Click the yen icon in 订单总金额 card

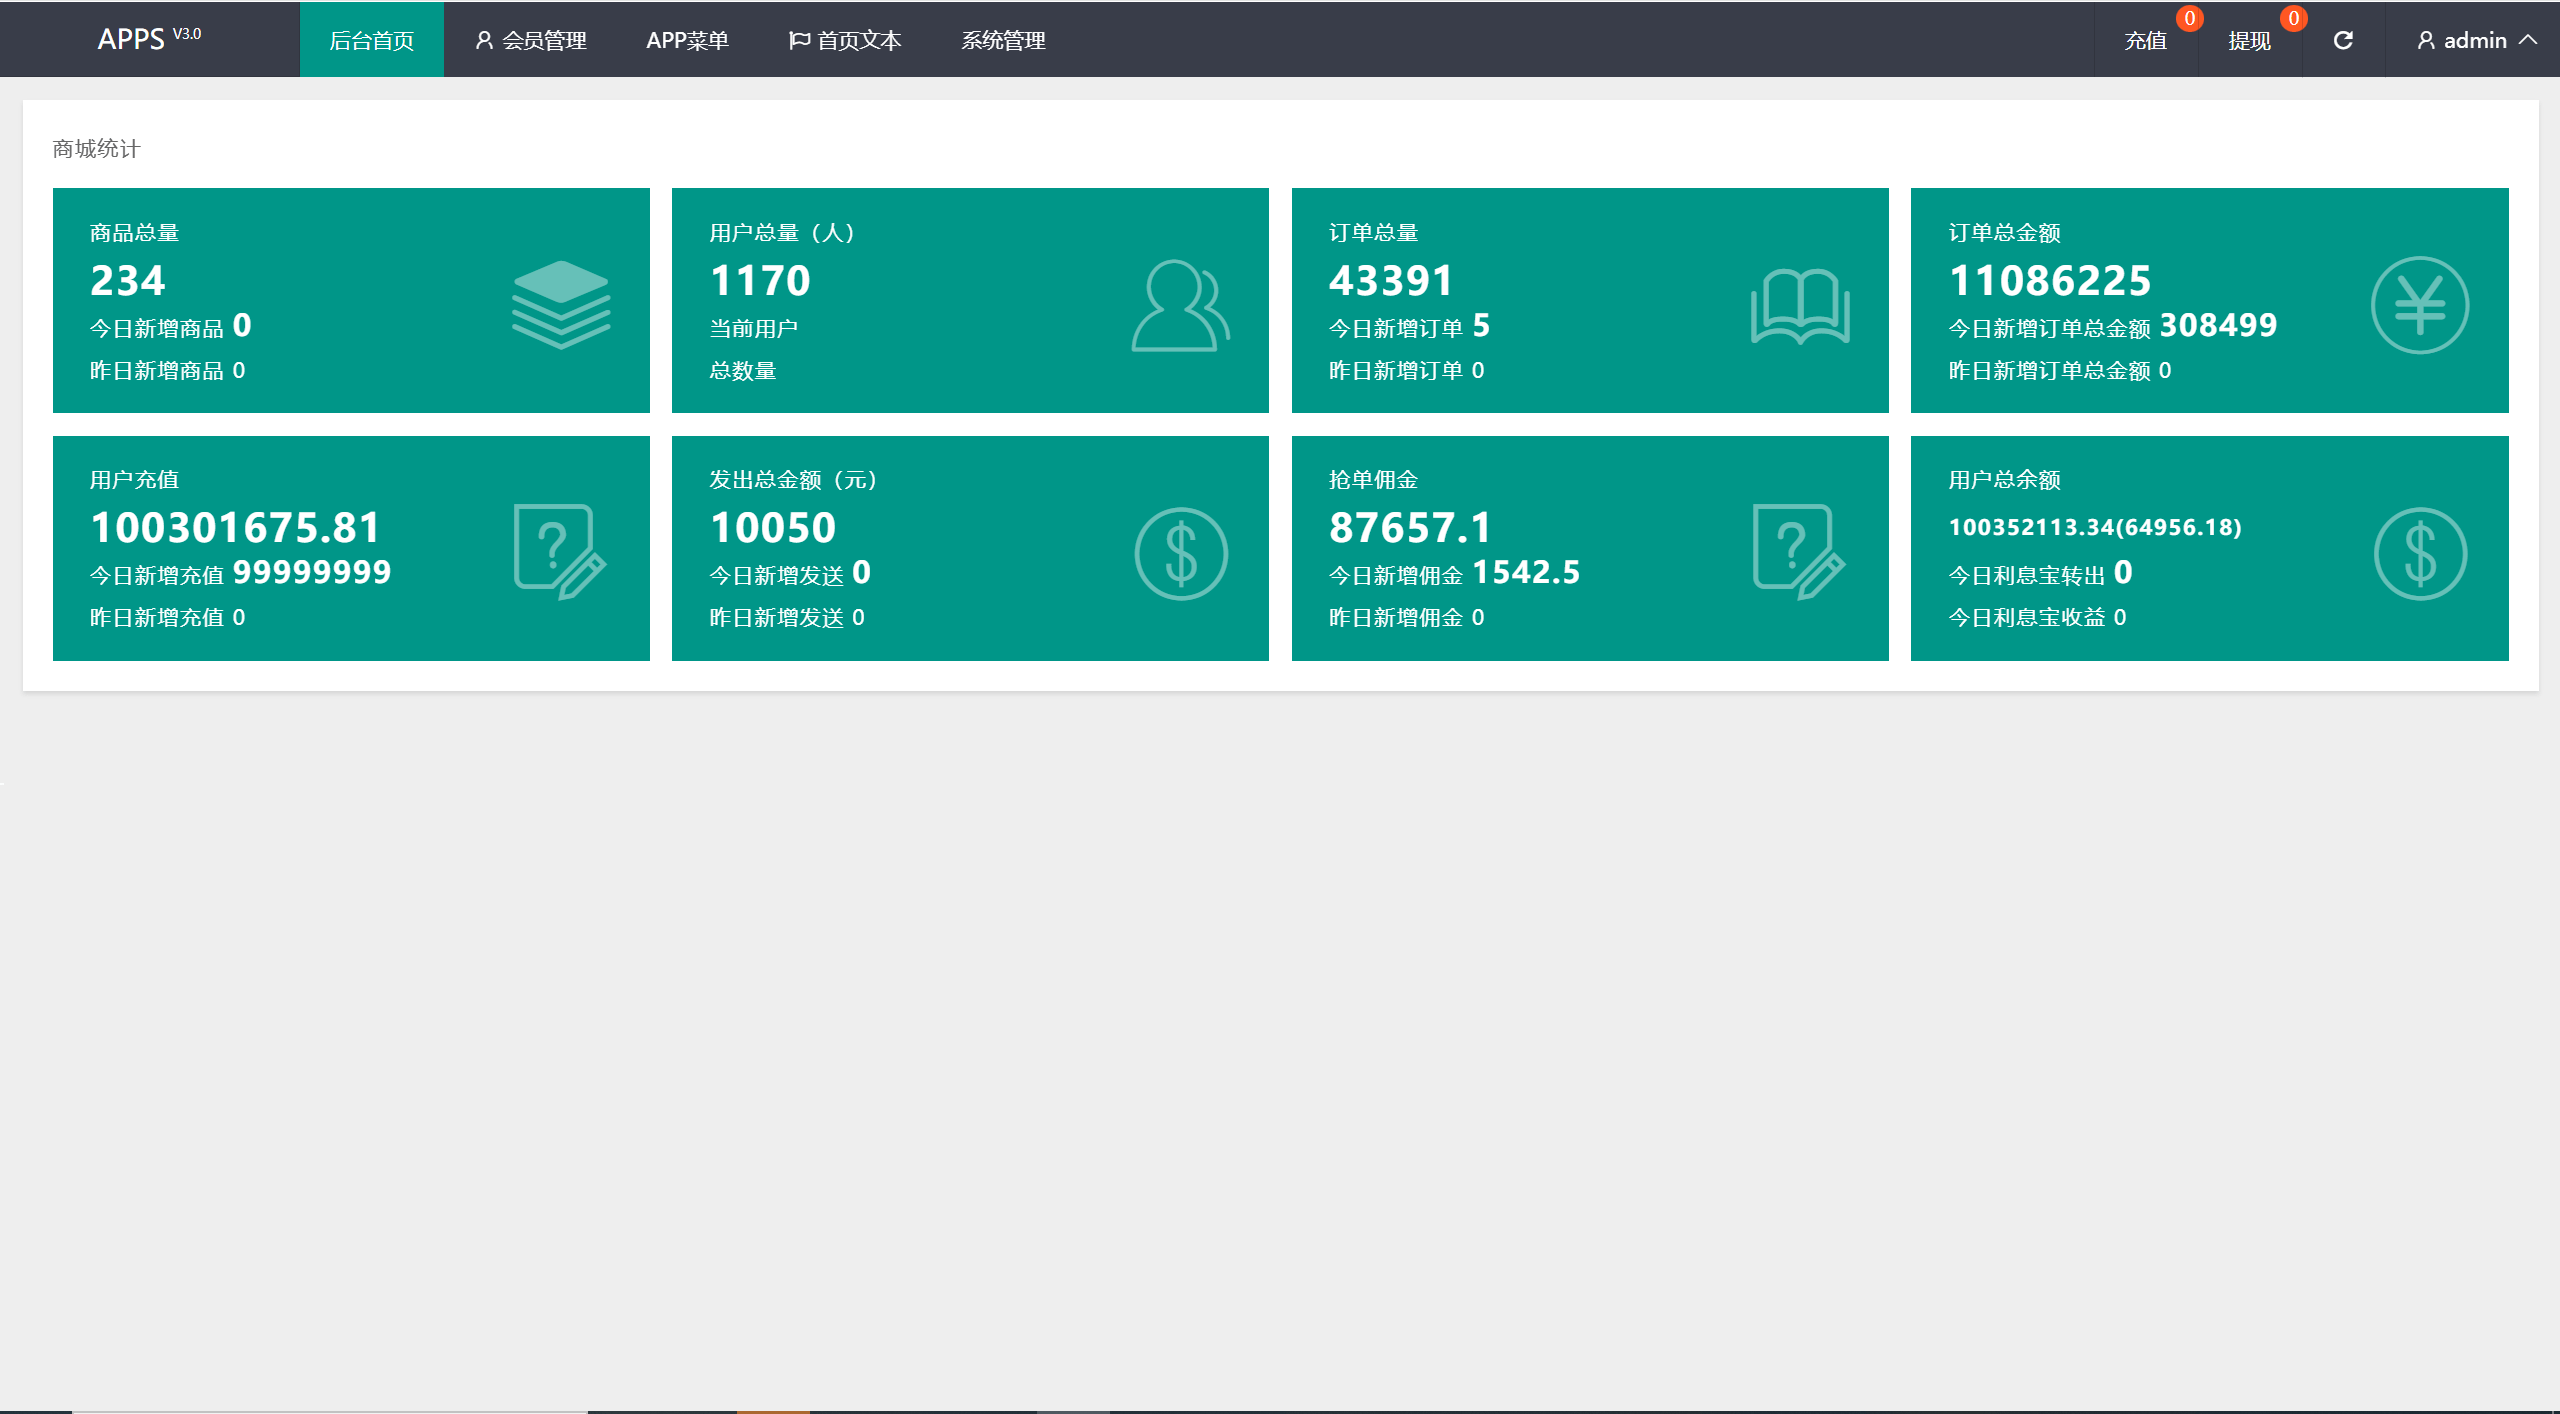pos(2419,305)
